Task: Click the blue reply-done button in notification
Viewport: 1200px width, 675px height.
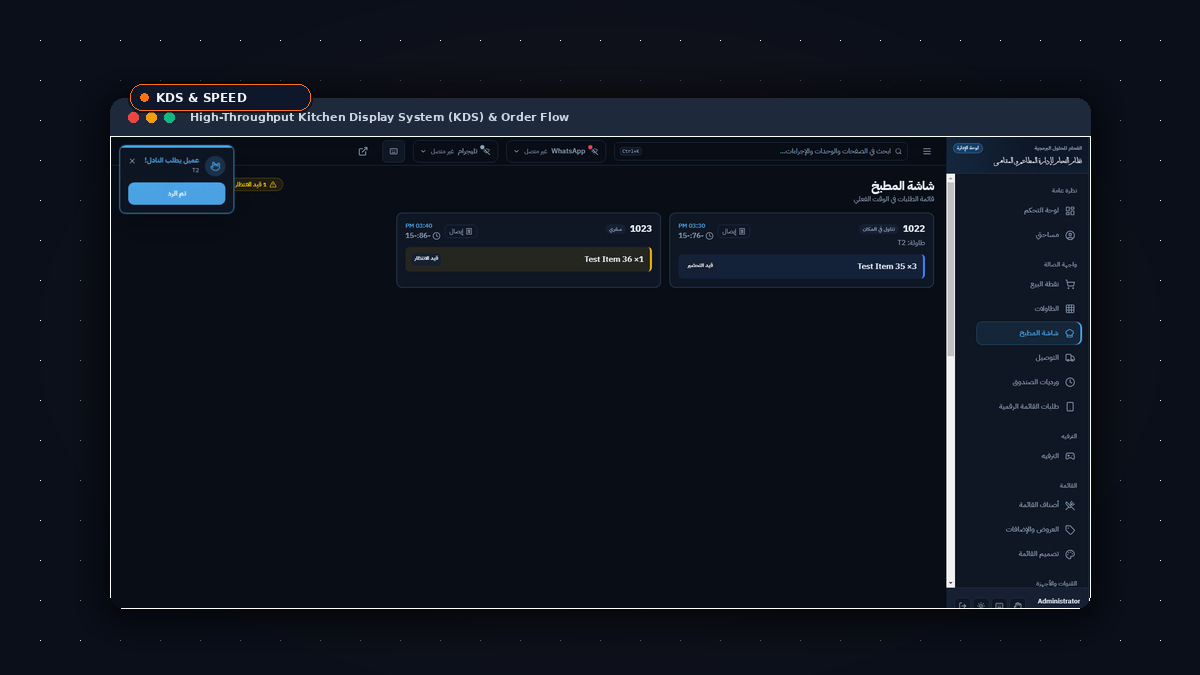Action: click(177, 193)
